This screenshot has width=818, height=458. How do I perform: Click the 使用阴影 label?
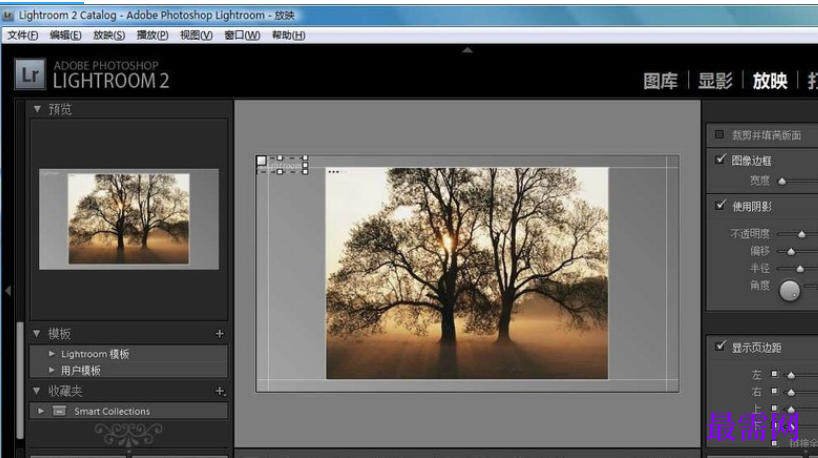751,207
